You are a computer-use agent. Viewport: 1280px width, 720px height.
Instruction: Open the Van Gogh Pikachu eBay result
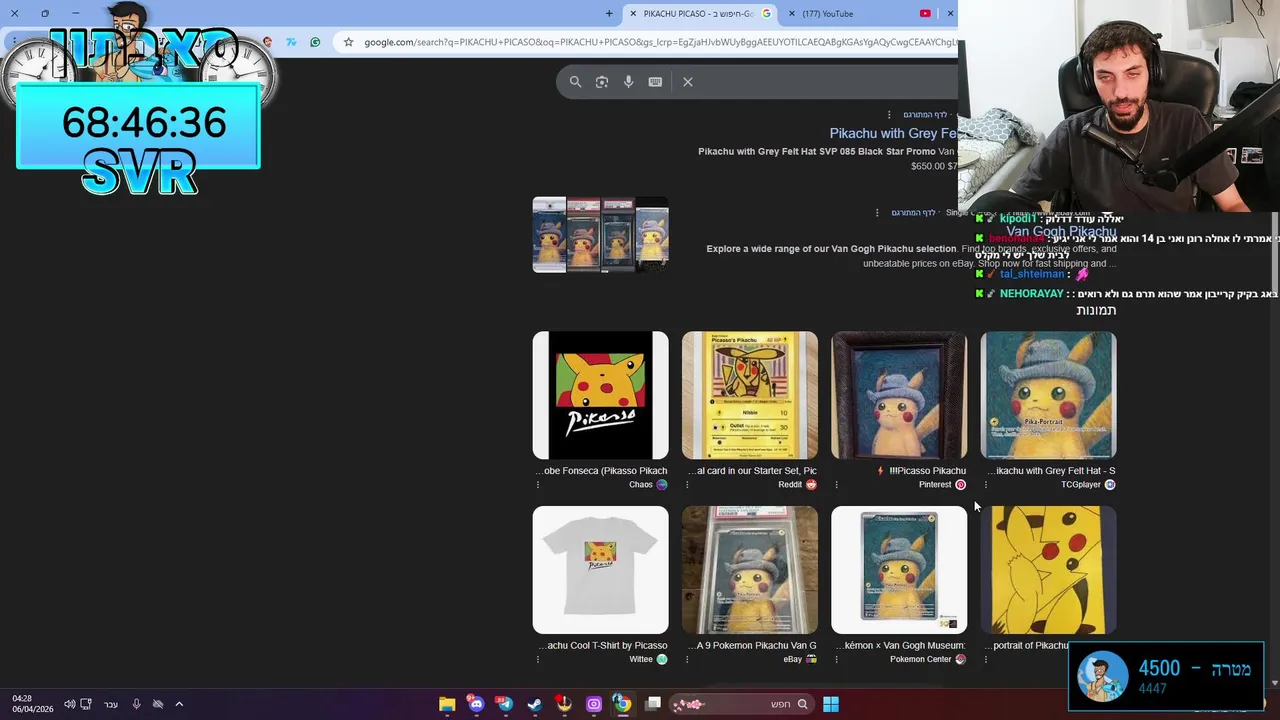(x=1061, y=231)
